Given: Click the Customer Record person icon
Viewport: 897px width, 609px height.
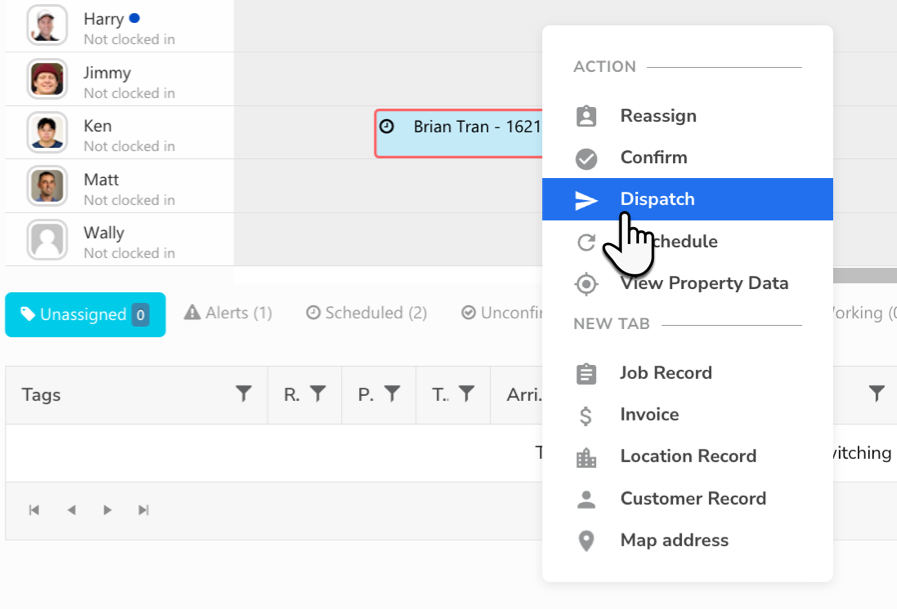Looking at the screenshot, I should click(x=587, y=498).
